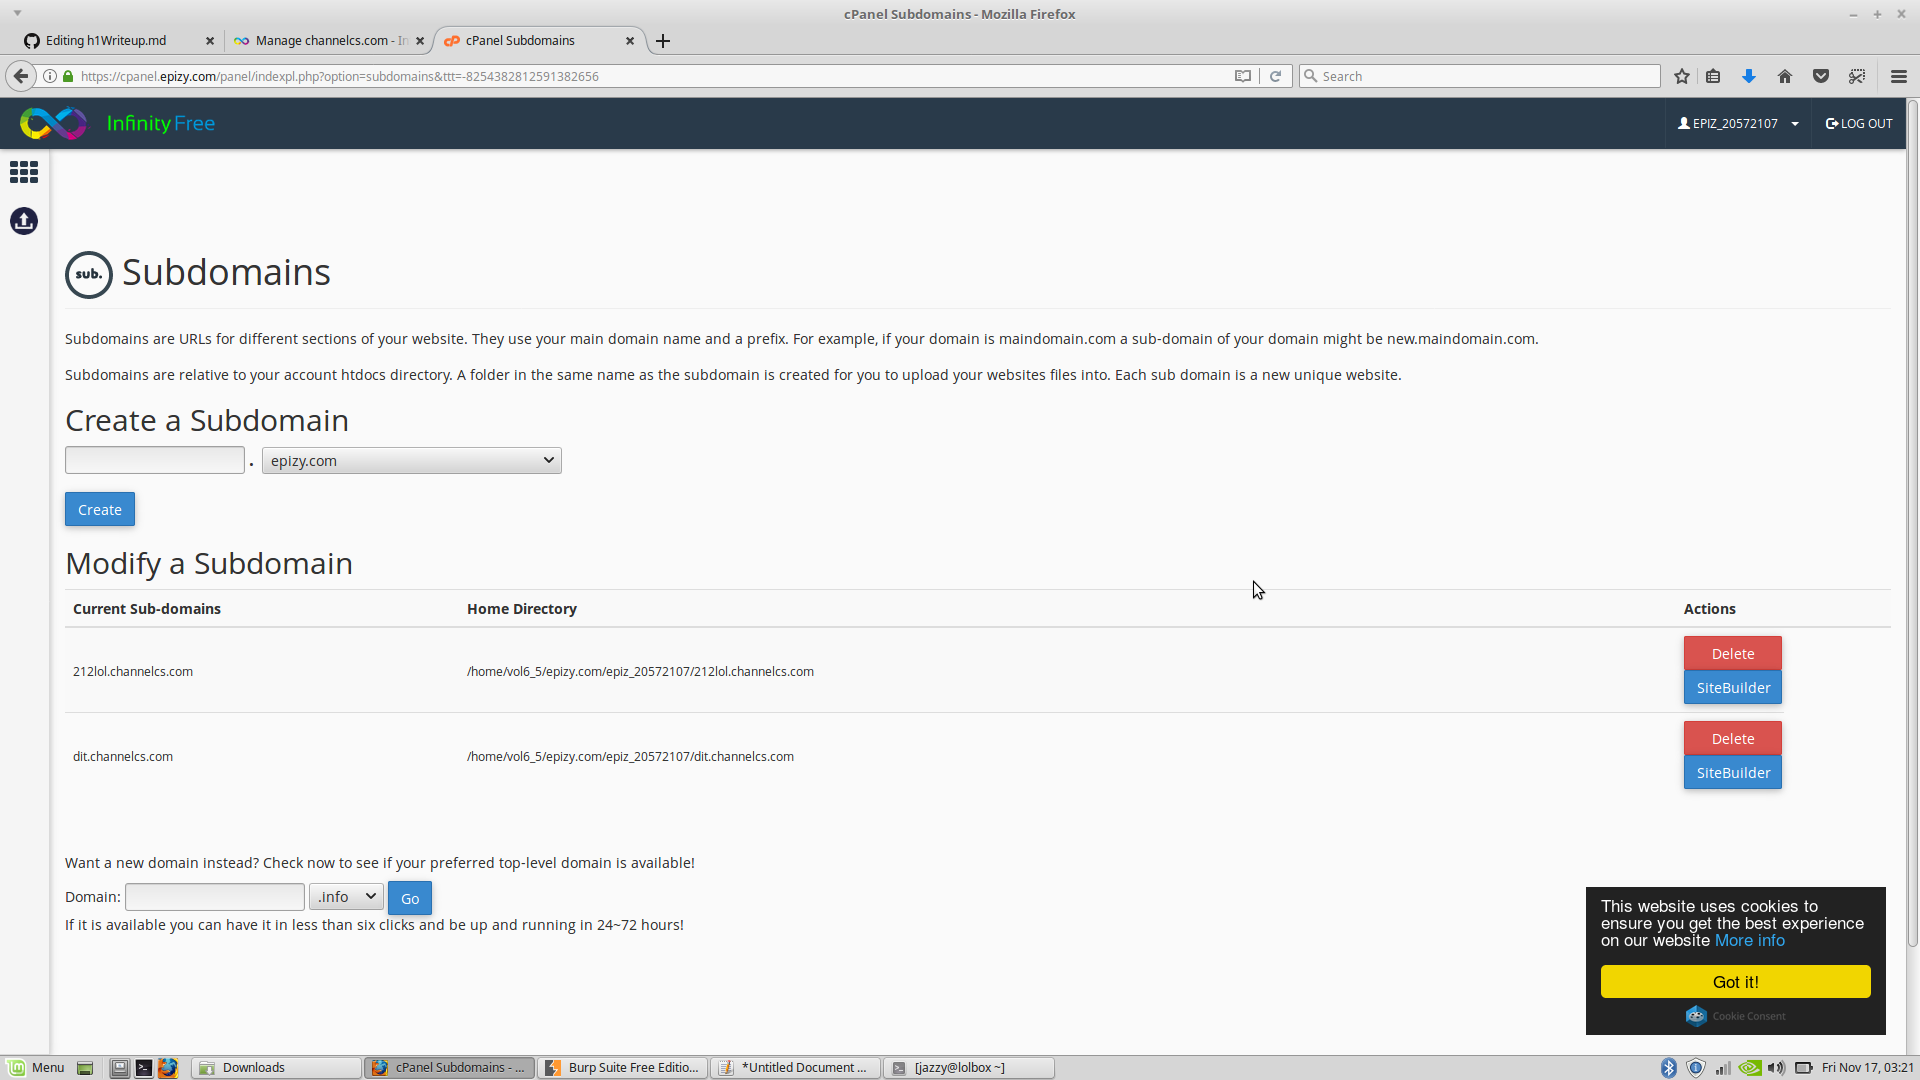Click the URL address bar

650,76
